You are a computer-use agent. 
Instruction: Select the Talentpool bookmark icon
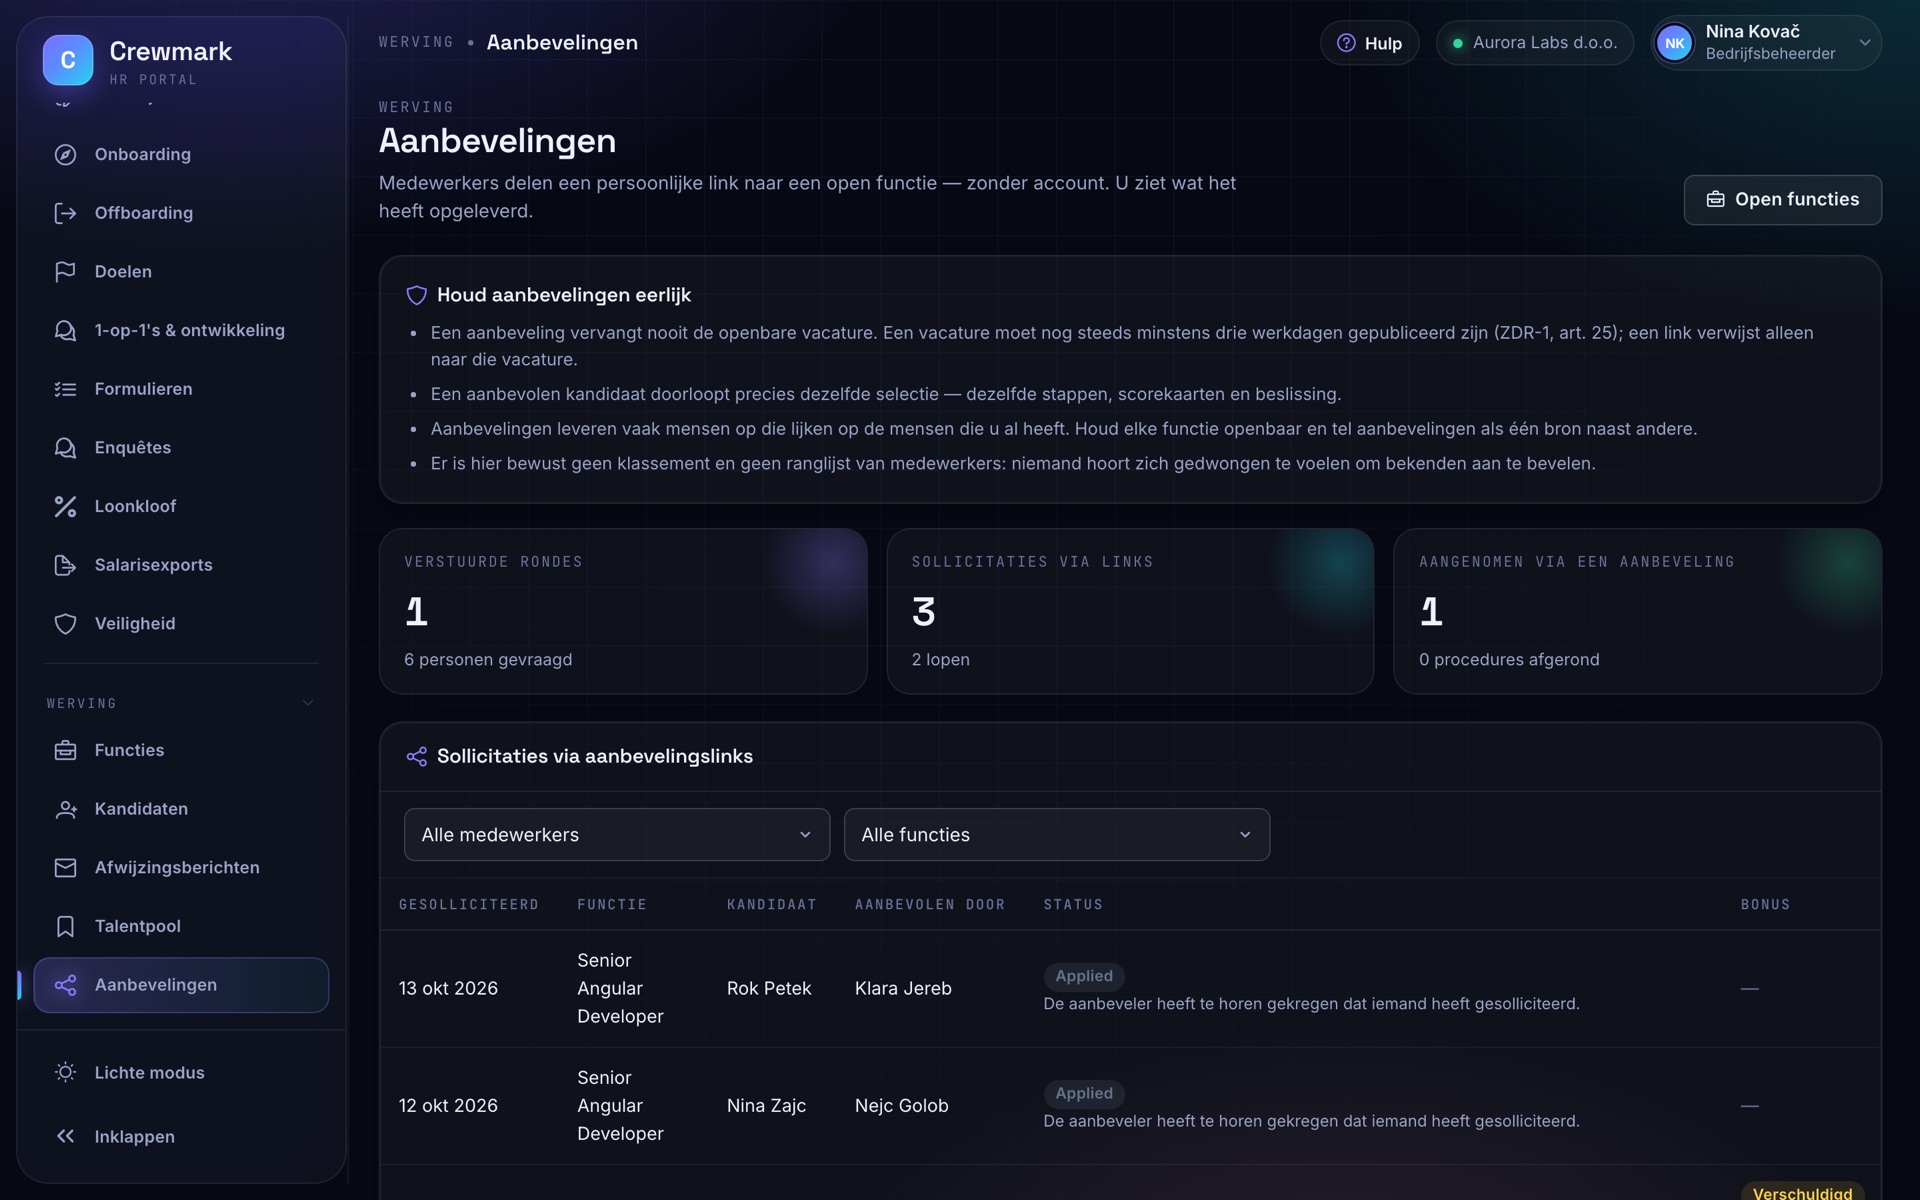click(x=65, y=926)
